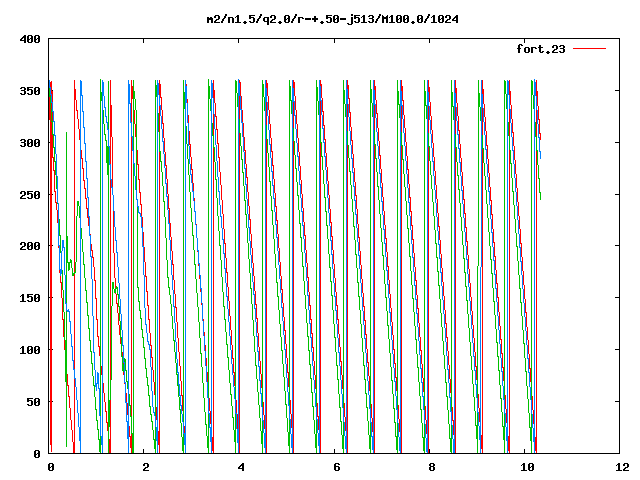Click the fort.23 legend label
The width and height of the screenshot is (640, 480).
(540, 49)
